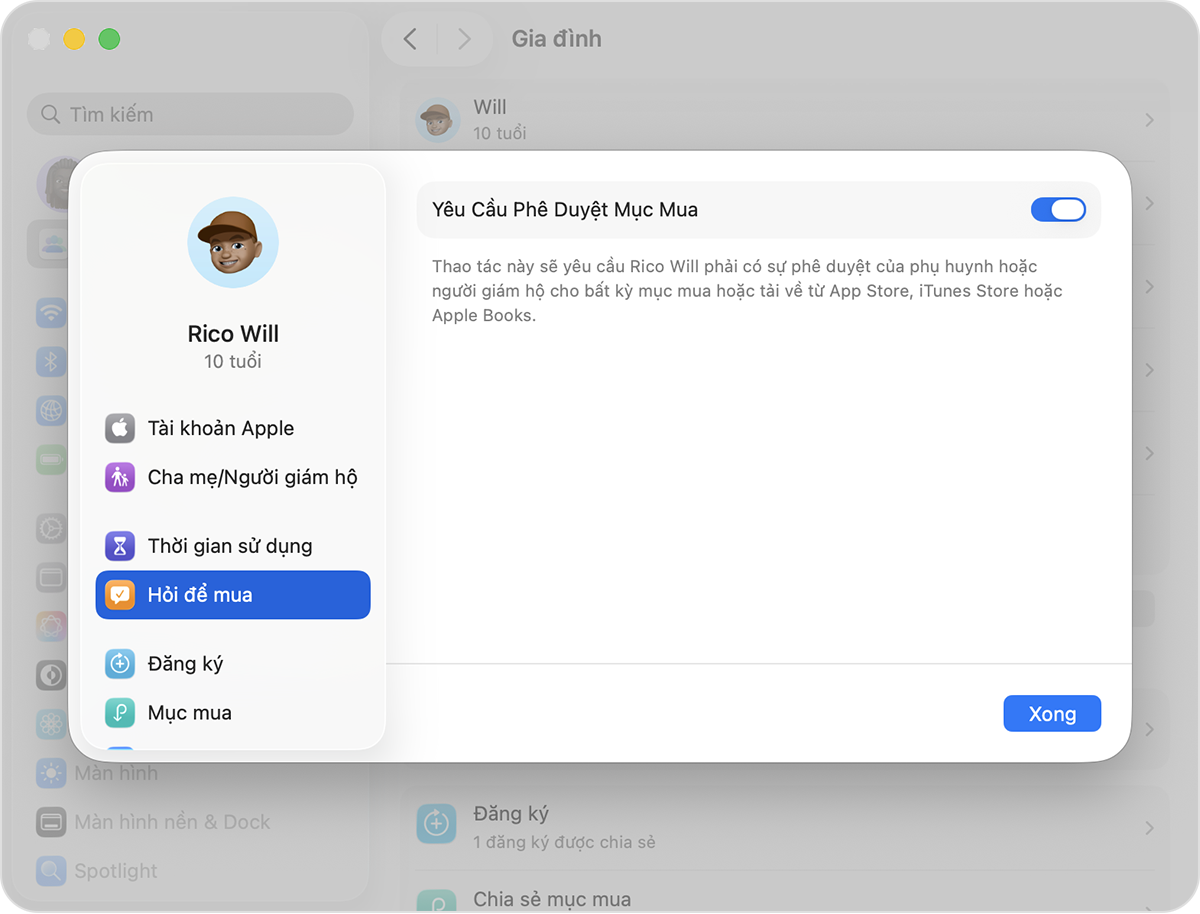
Task: Click the Màn hình sun icon
Action: coord(51,773)
